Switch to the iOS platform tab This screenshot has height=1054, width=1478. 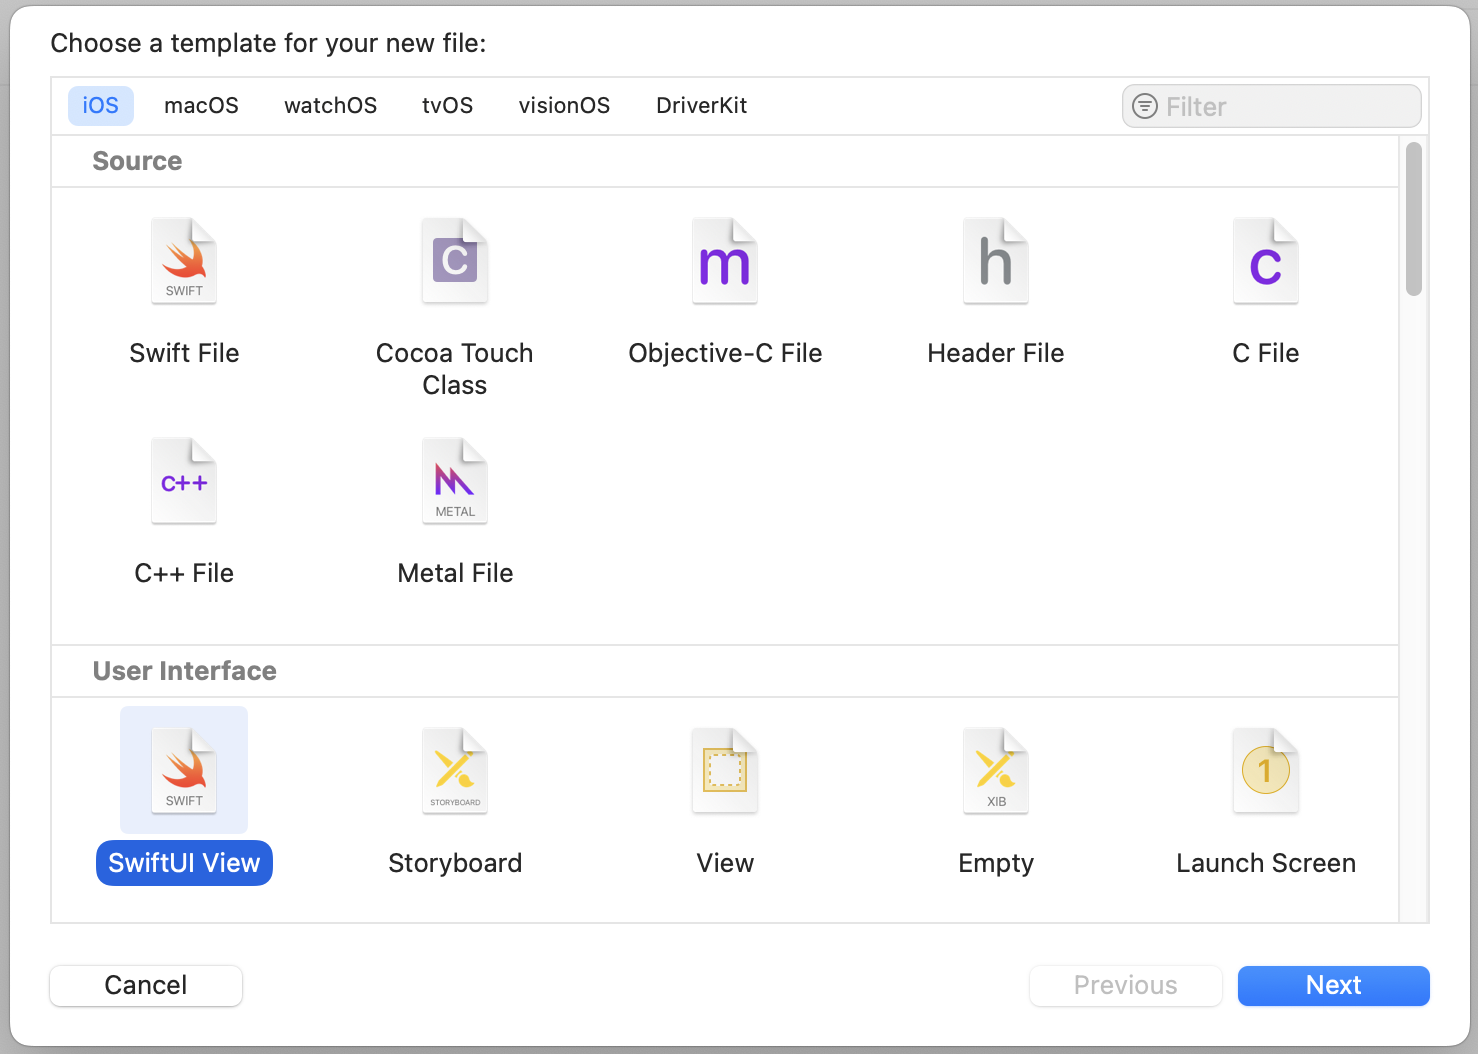click(x=101, y=106)
